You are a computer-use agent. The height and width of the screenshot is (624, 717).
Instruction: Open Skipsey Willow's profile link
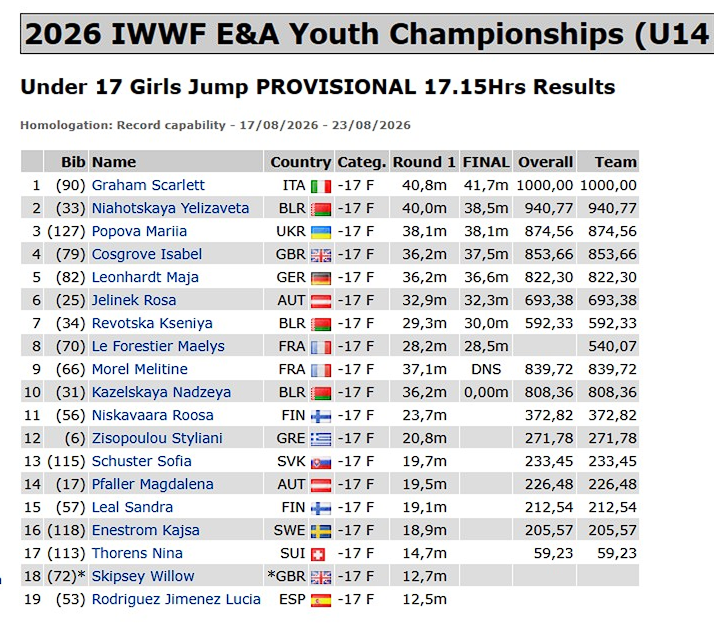(x=143, y=576)
